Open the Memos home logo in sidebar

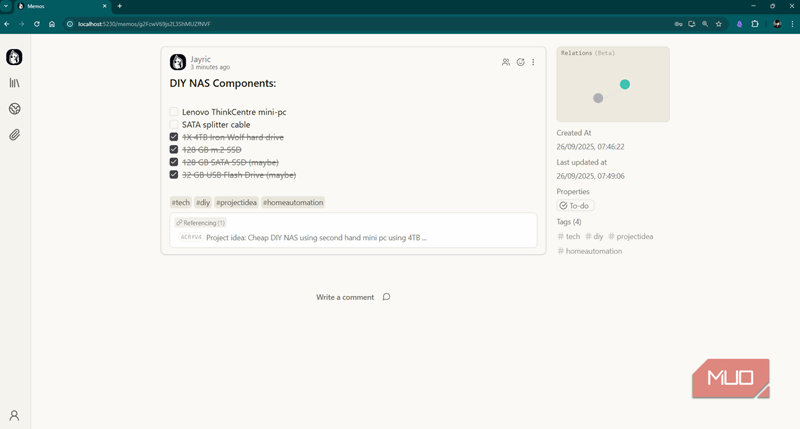coord(14,57)
